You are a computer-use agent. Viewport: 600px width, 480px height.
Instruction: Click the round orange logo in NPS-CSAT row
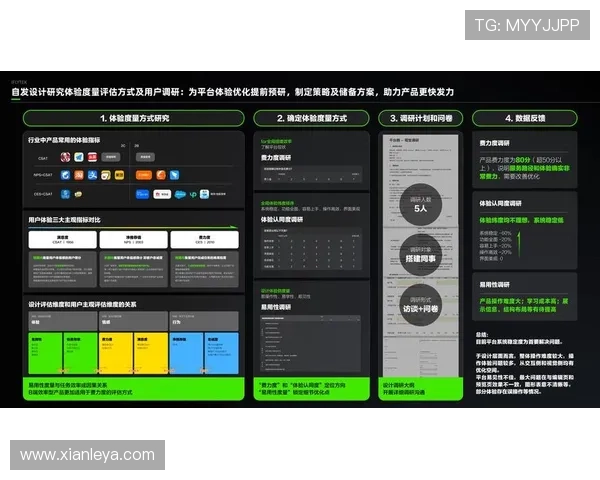[x=161, y=175]
